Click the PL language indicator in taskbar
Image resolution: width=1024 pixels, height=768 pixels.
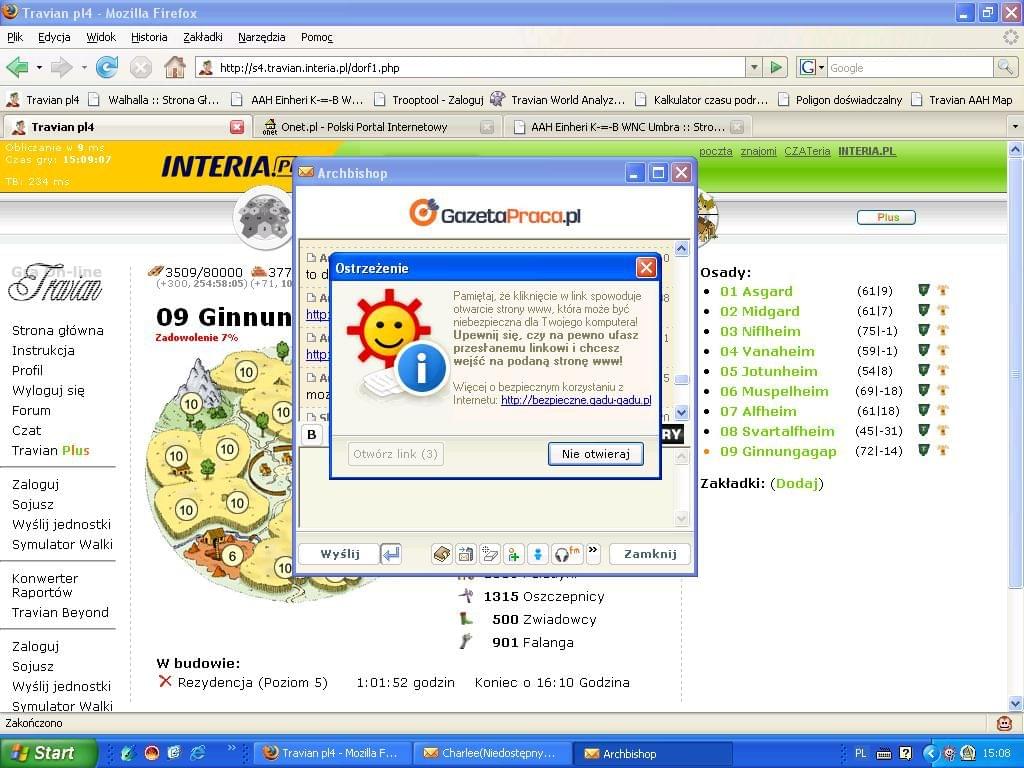(861, 753)
